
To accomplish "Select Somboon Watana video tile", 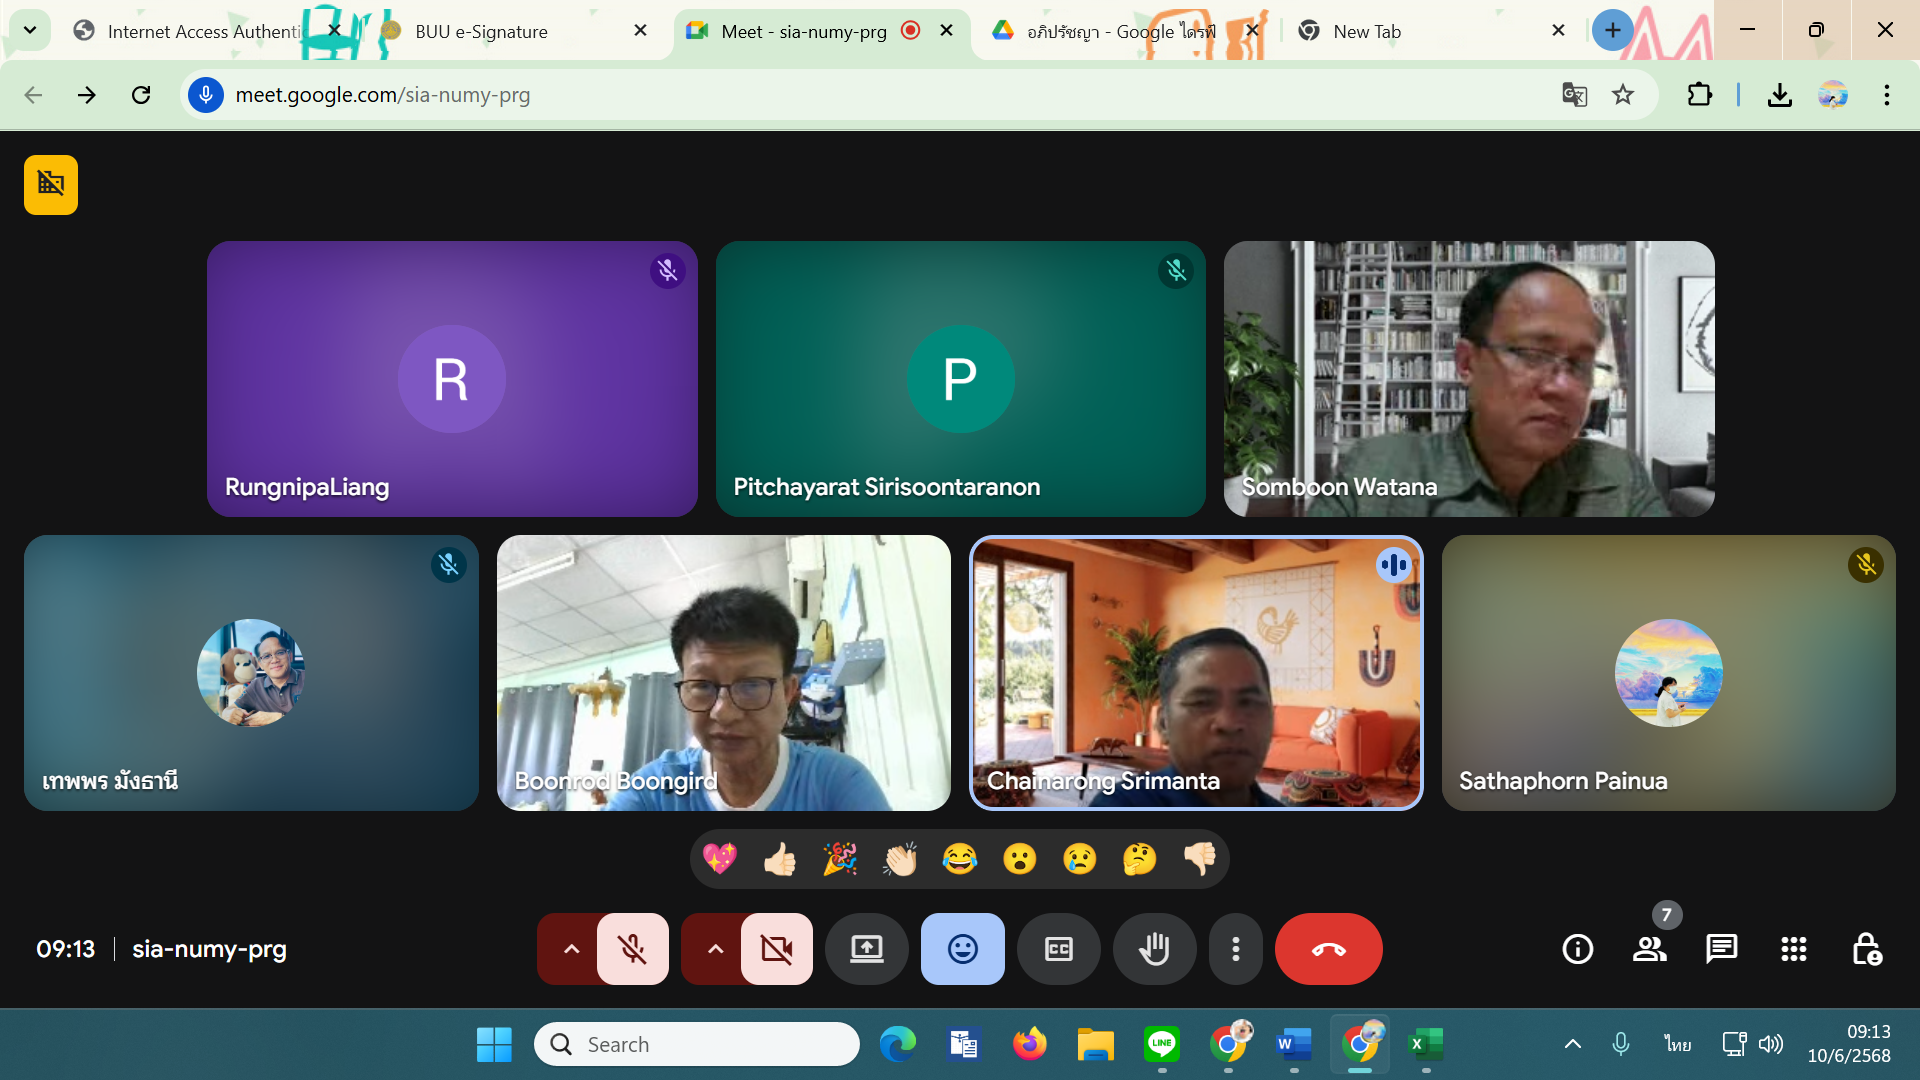I will tap(1469, 379).
